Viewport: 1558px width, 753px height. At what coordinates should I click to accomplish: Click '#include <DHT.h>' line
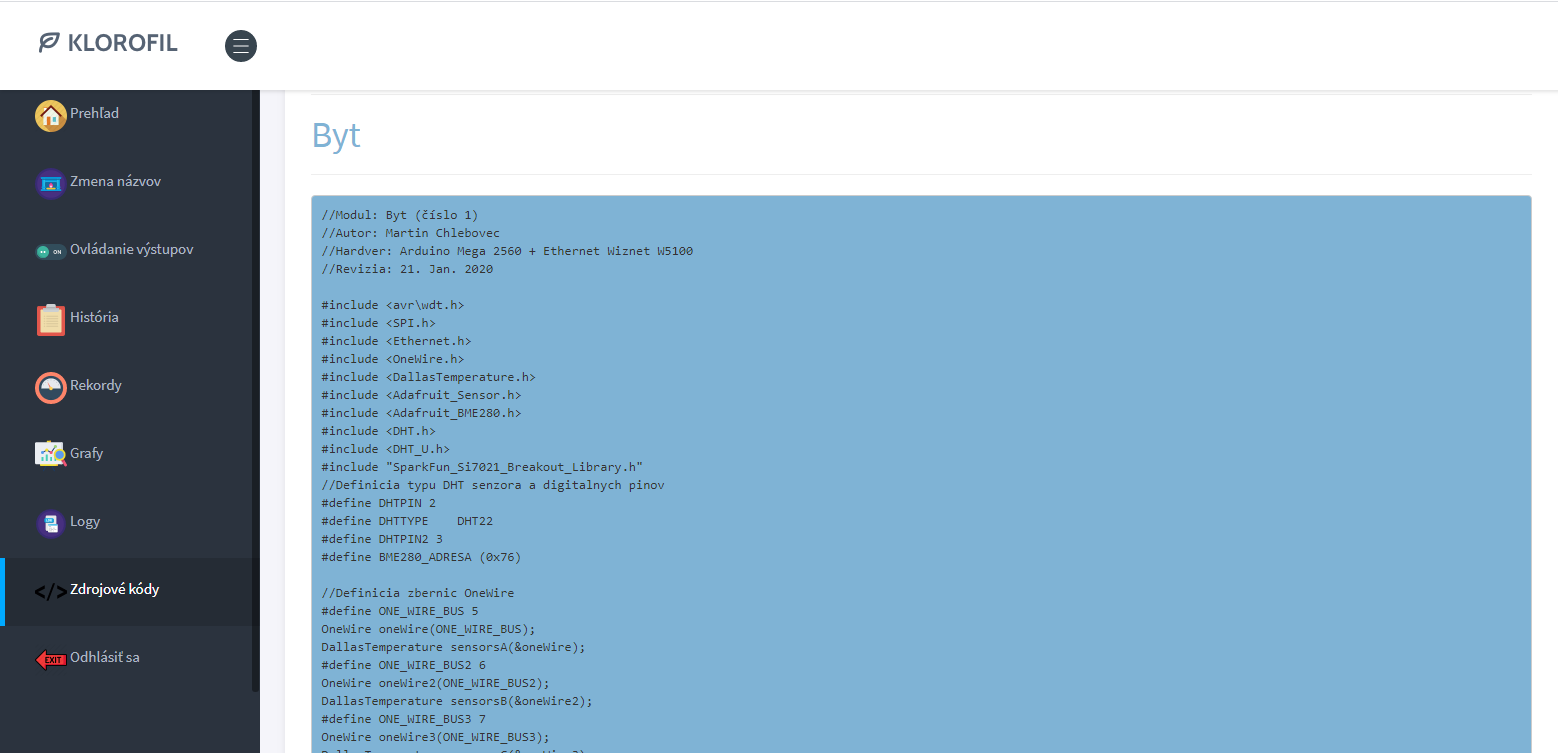click(378, 431)
